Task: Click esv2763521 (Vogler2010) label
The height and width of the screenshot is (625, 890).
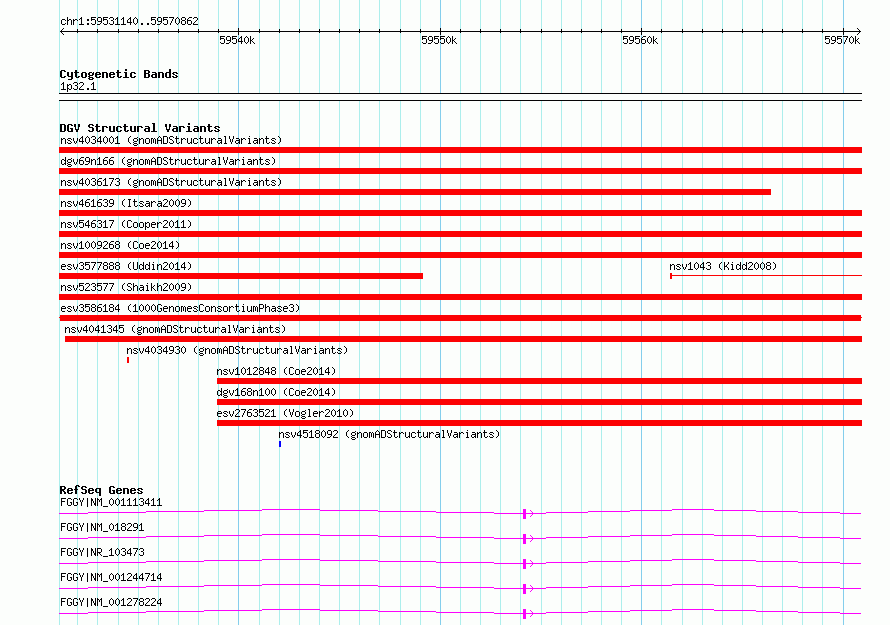Action: tap(285, 413)
